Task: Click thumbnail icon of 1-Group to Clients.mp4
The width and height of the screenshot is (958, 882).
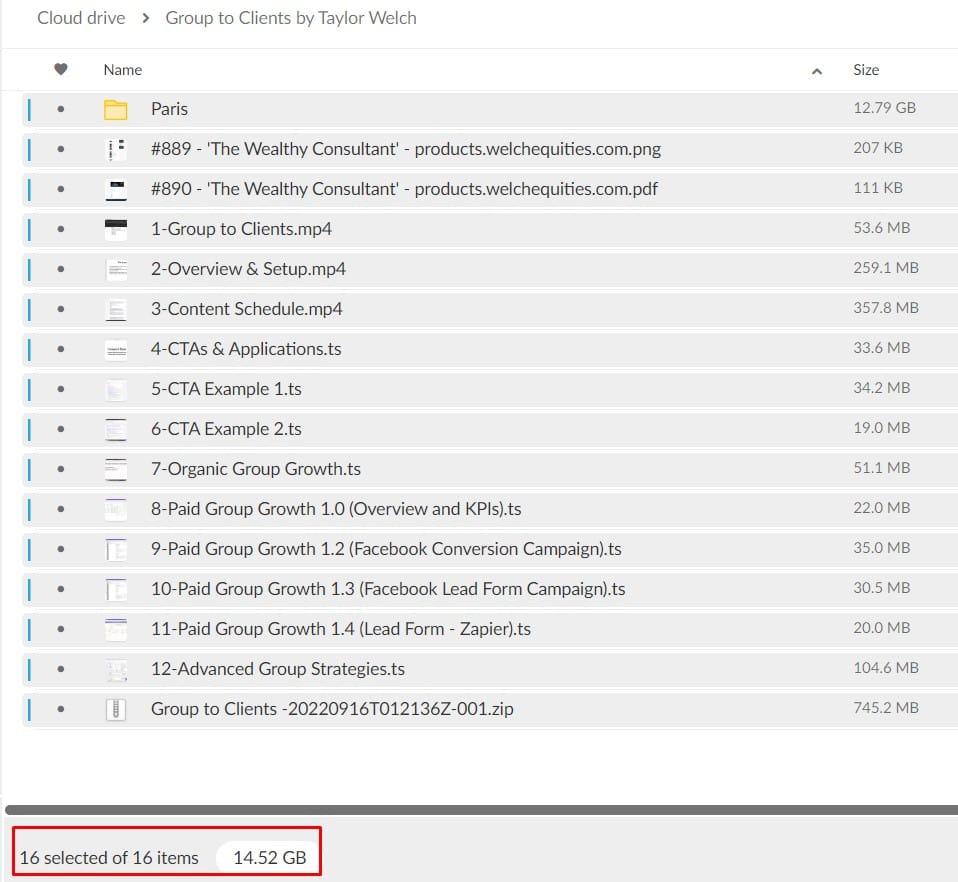Action: tap(116, 229)
